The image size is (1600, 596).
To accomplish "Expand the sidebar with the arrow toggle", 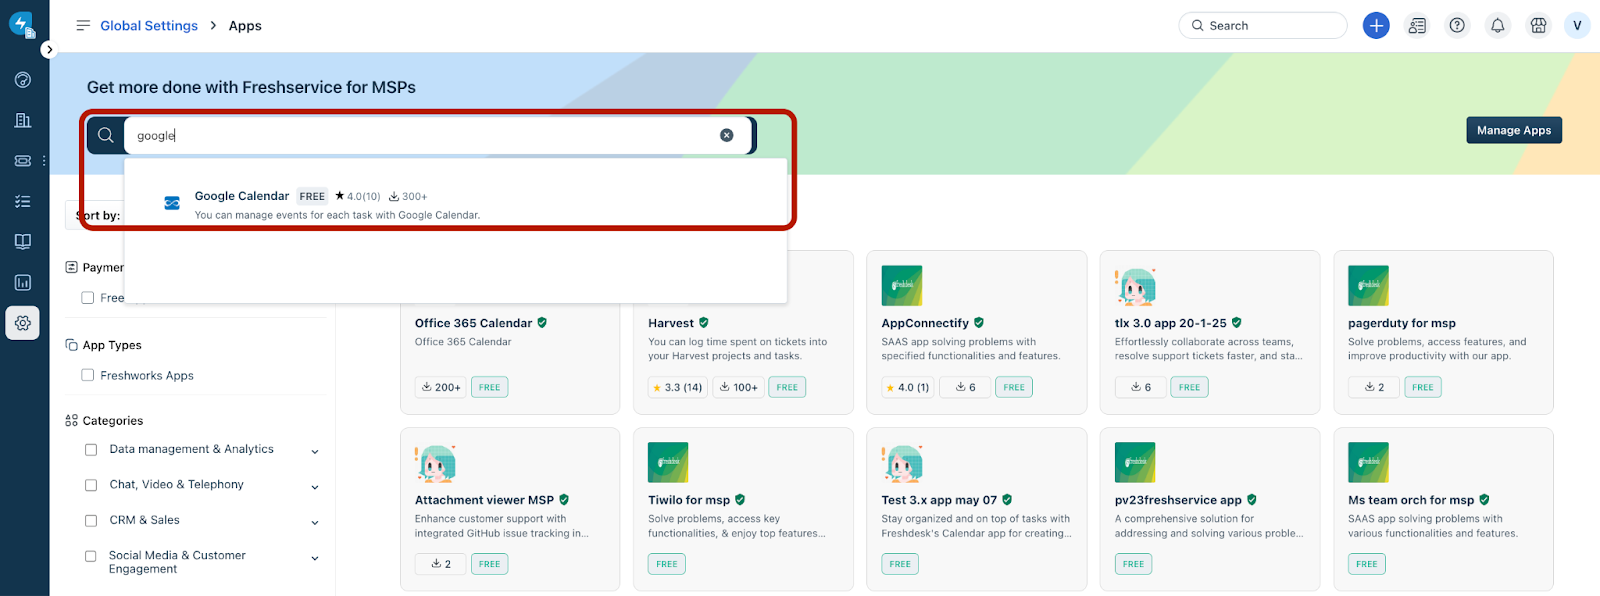I will tap(49, 50).
